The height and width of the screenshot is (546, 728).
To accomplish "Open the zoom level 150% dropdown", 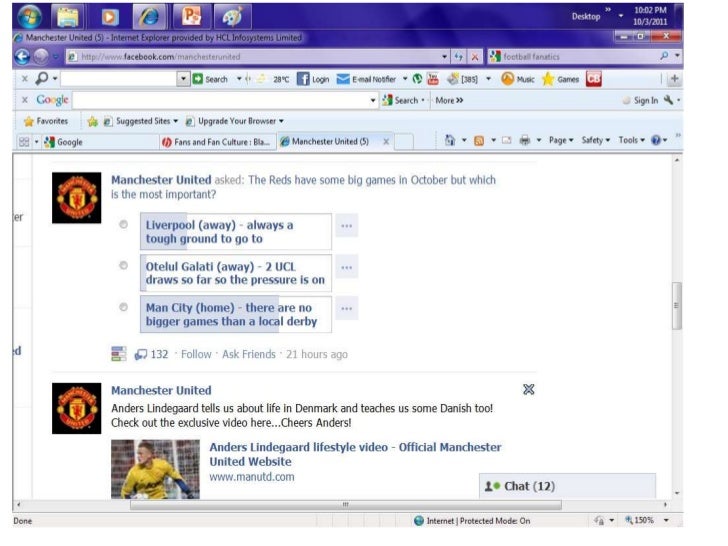I will (666, 520).
